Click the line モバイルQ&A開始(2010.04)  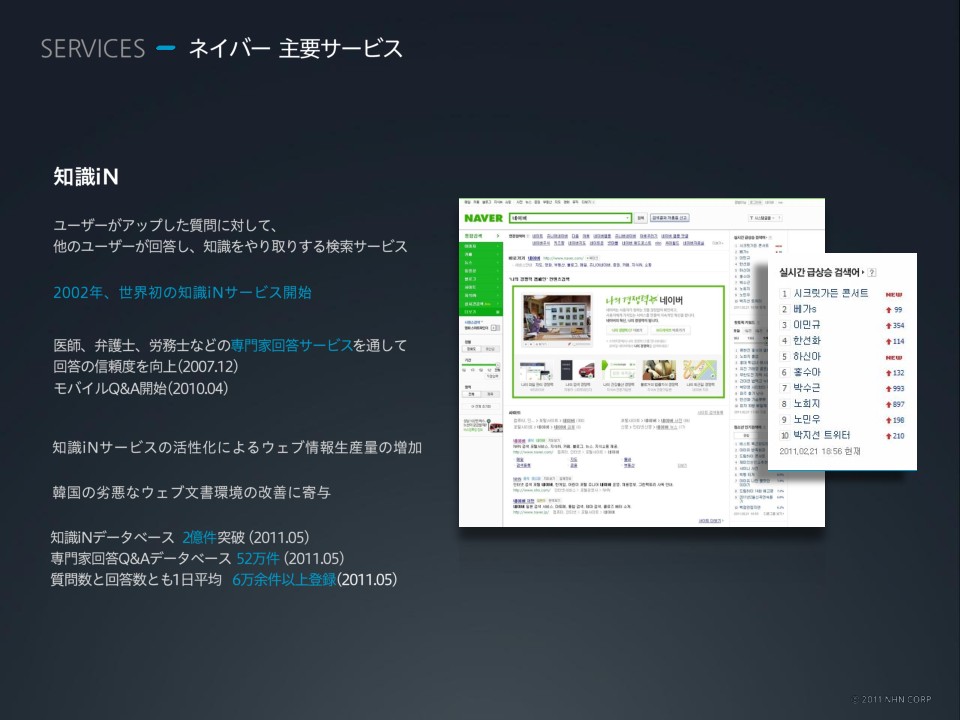141,388
